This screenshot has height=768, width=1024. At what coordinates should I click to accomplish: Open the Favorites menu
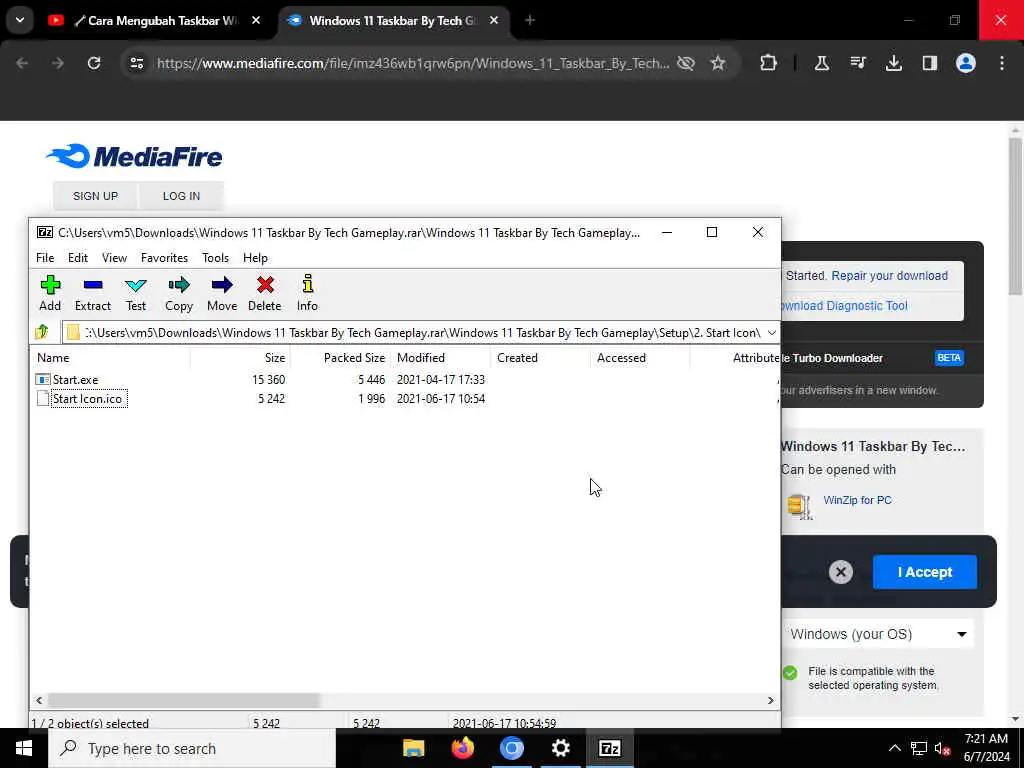pos(165,258)
